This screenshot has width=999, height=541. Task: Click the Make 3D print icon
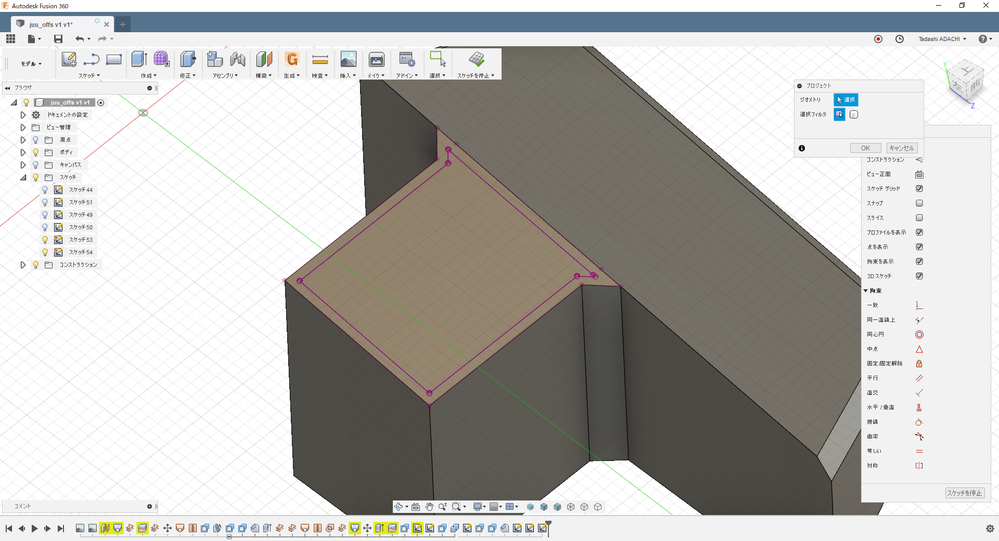click(x=377, y=60)
